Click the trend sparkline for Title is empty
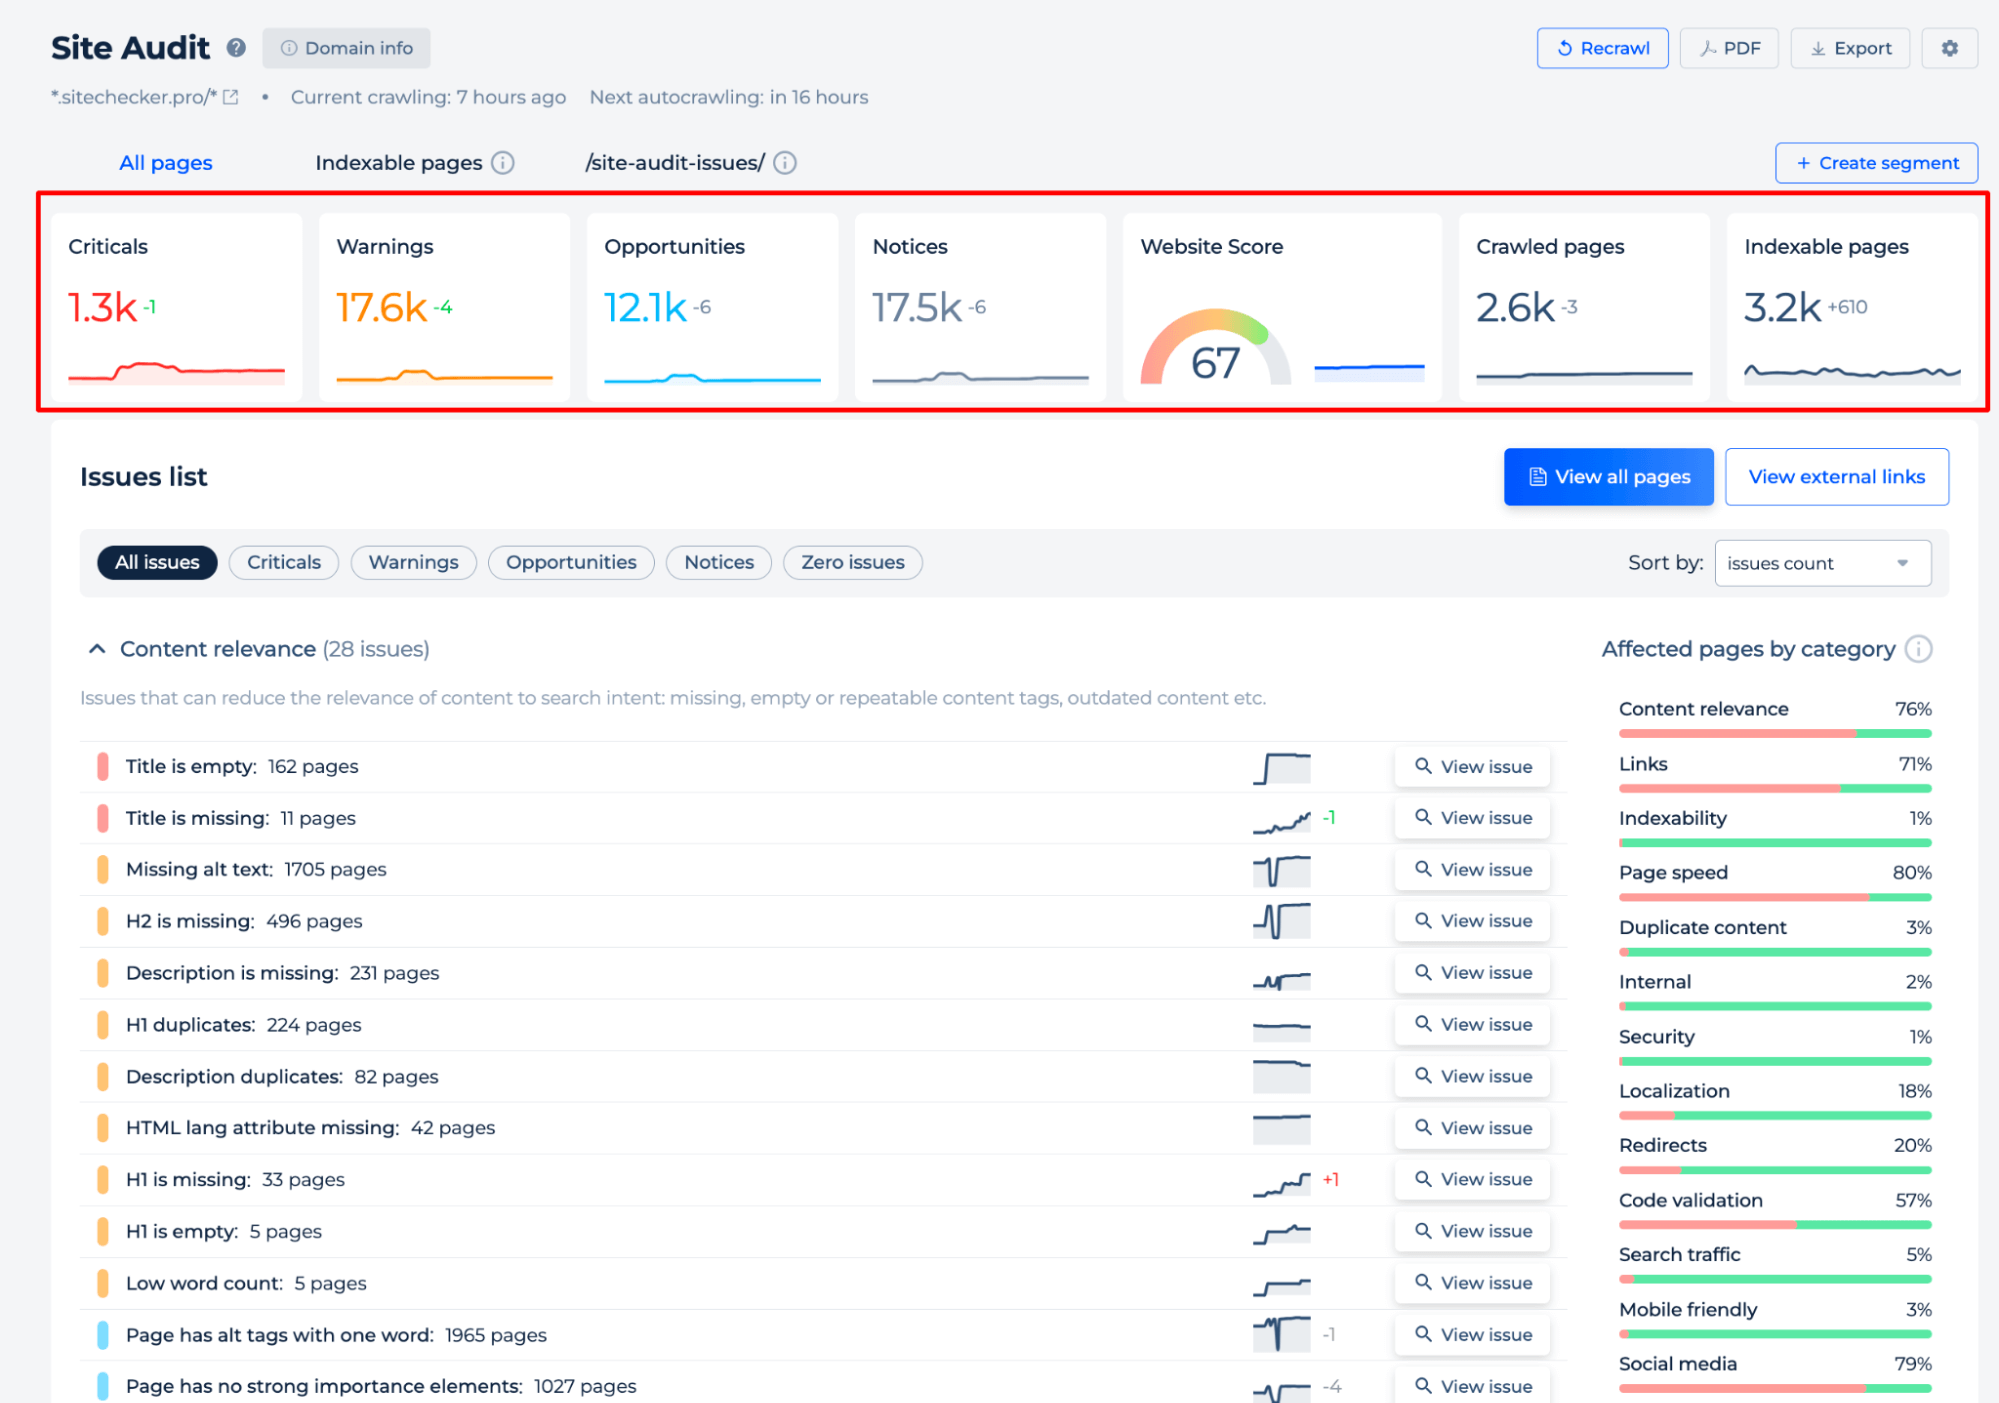The image size is (1999, 1403). [x=1281, y=767]
